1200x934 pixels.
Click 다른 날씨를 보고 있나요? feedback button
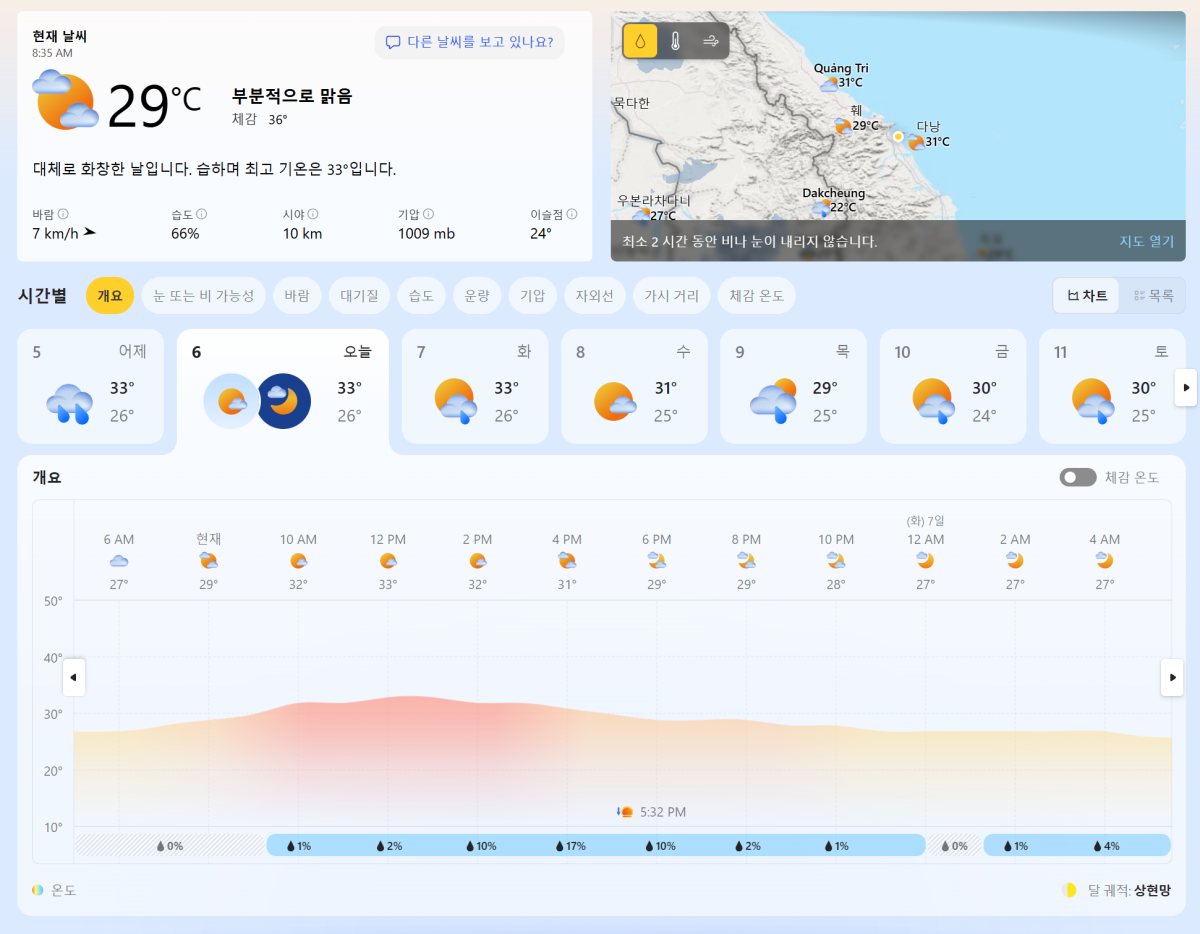[470, 42]
